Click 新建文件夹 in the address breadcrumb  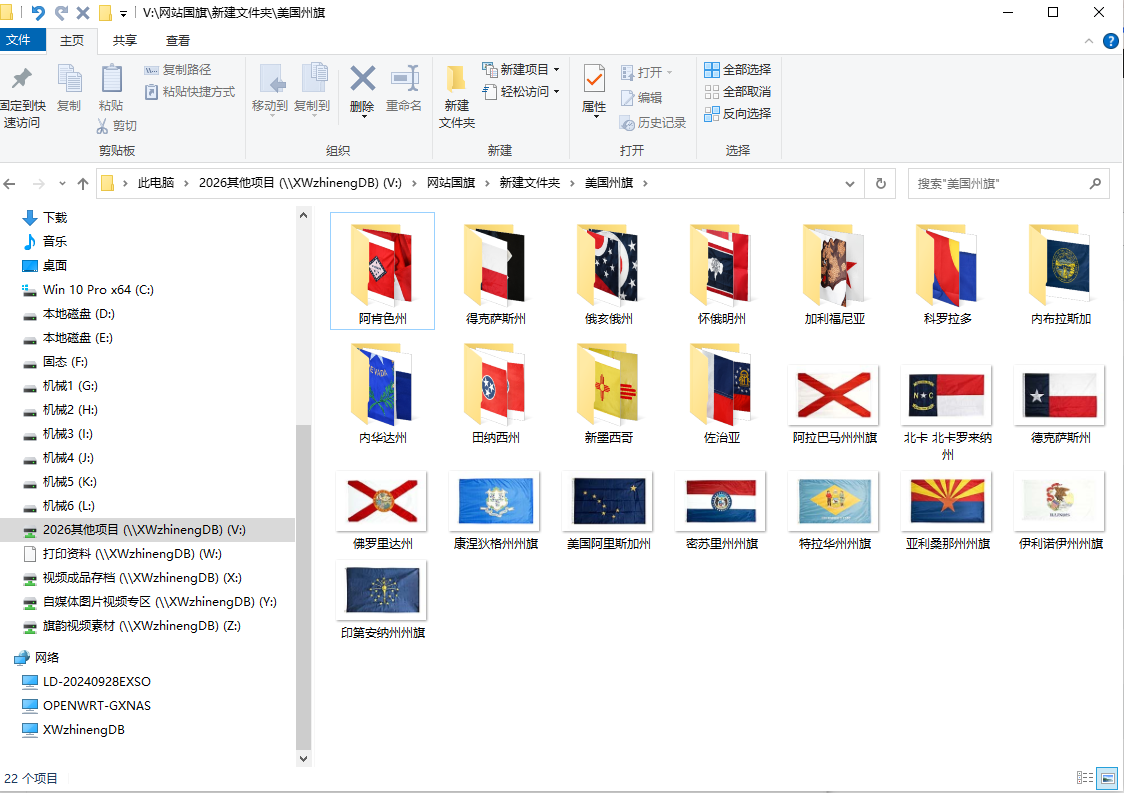[x=530, y=183]
